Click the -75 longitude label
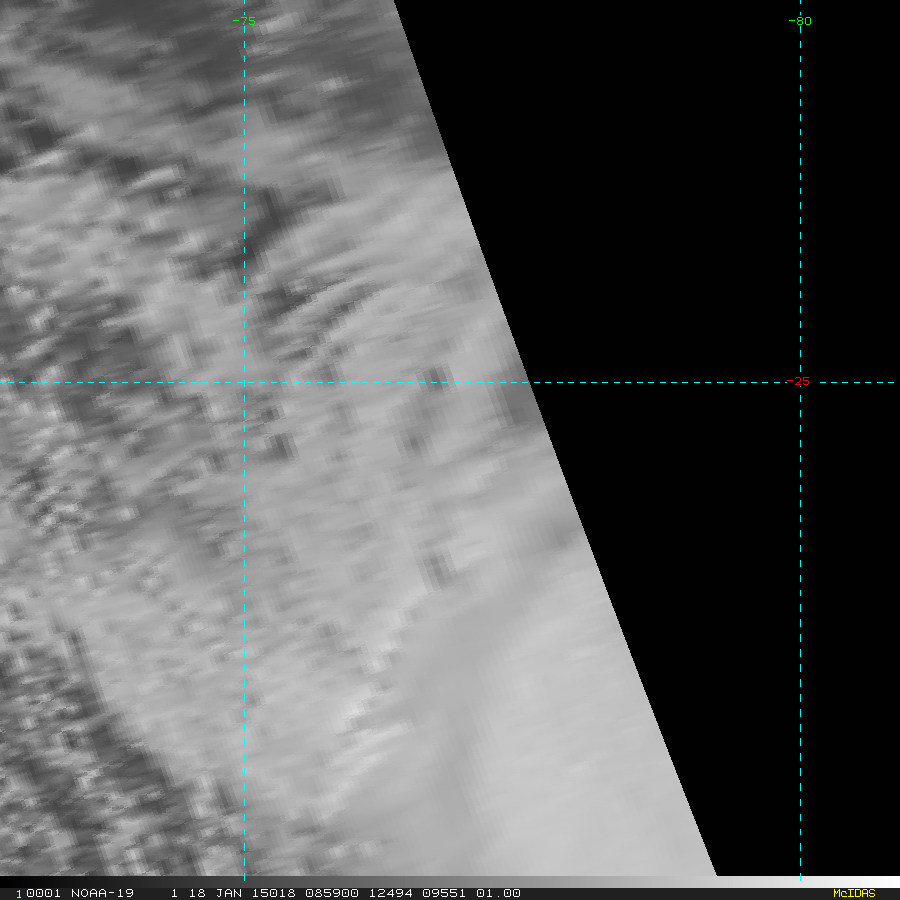The height and width of the screenshot is (900, 900). (x=244, y=21)
